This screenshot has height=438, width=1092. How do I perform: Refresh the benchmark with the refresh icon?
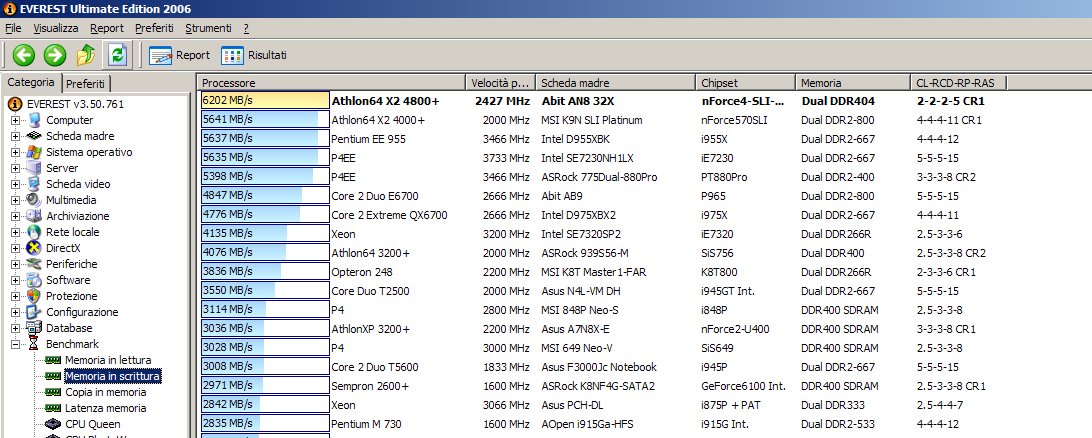118,55
